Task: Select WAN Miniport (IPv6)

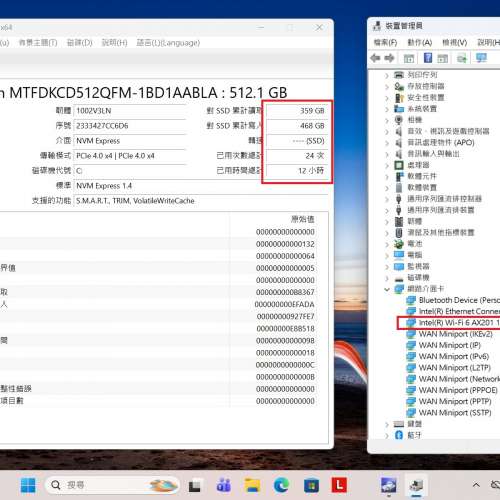Action: point(448,357)
